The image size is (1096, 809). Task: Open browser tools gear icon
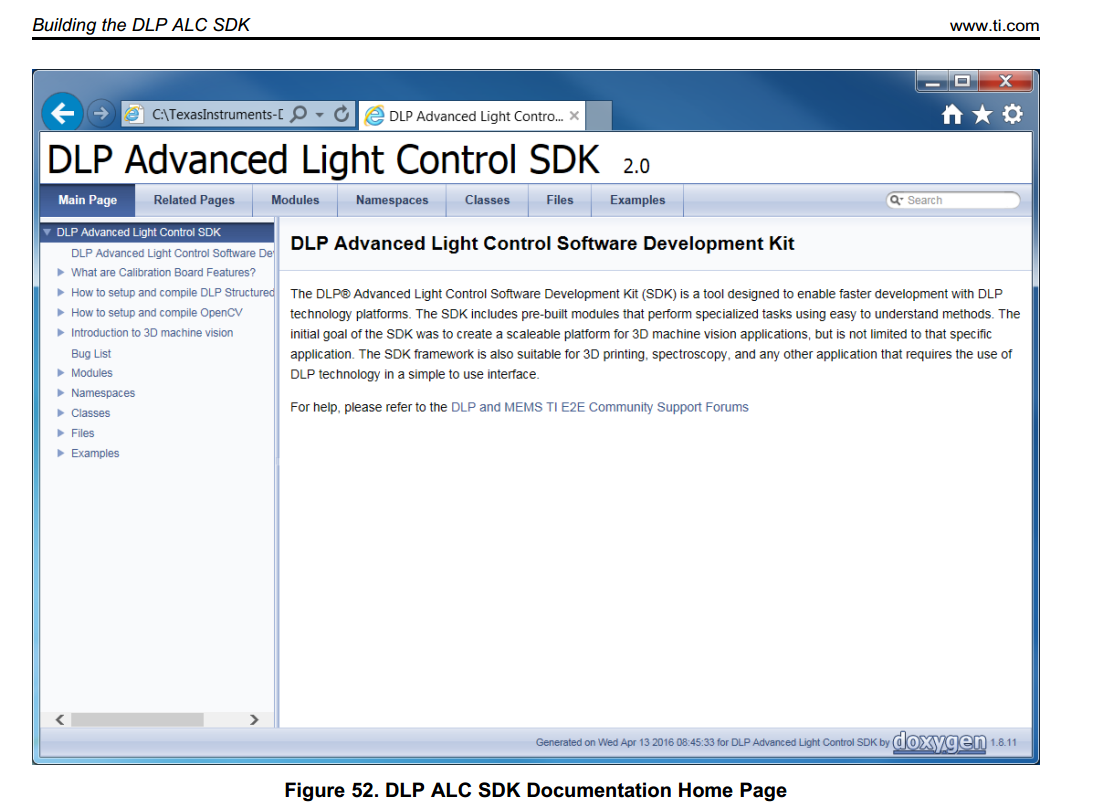[x=1012, y=114]
